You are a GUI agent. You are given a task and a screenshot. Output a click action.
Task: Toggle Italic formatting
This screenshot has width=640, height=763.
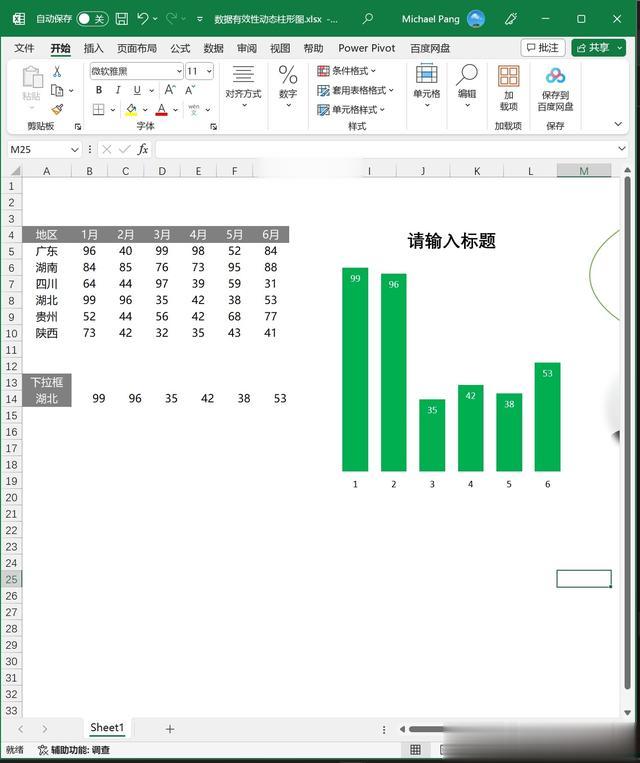[x=118, y=90]
